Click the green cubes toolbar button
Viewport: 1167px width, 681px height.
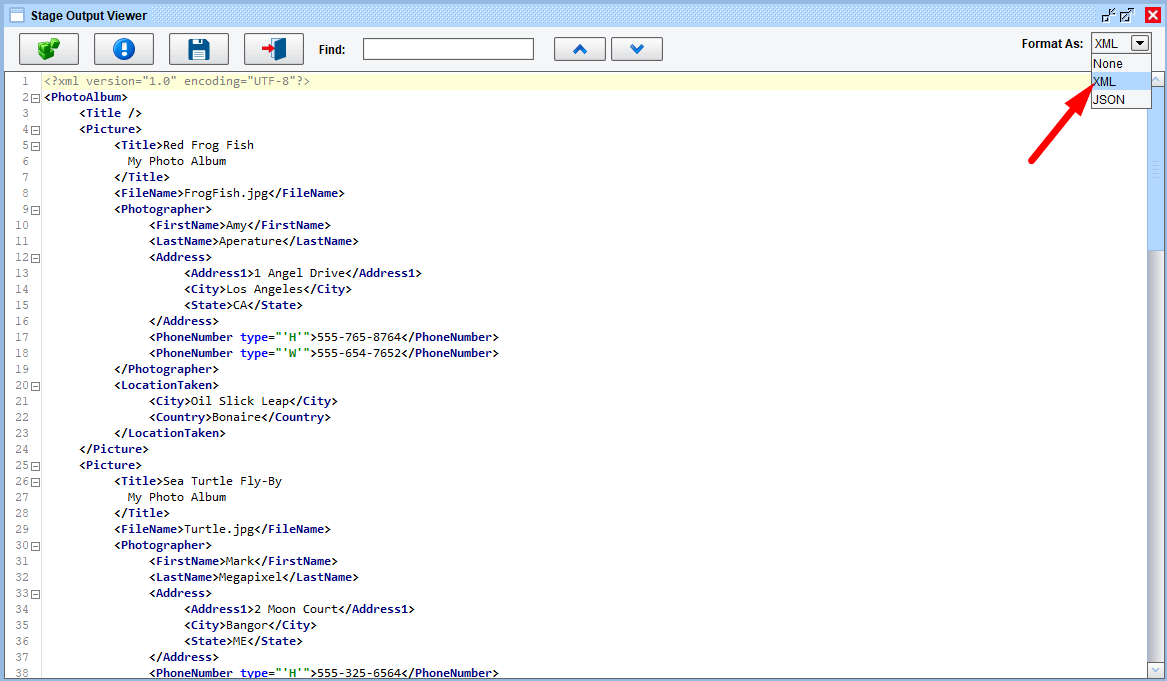coord(49,49)
